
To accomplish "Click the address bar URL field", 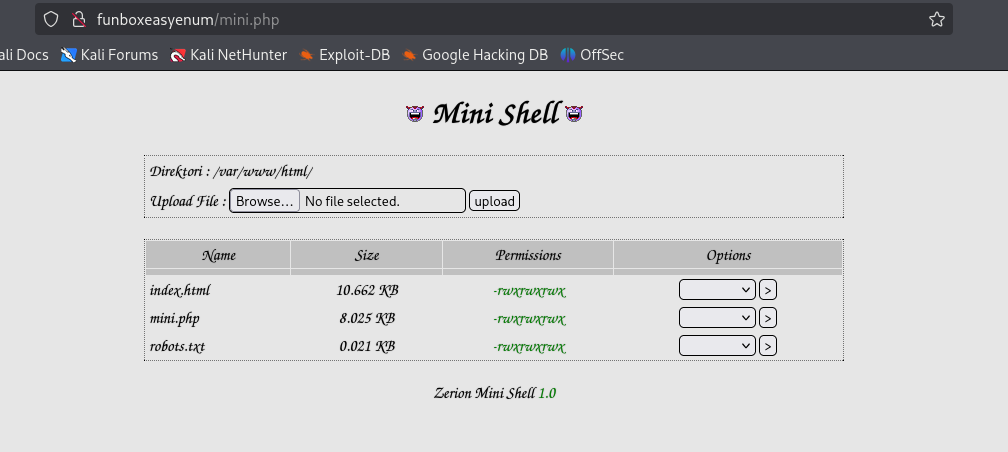I will click(500, 19).
